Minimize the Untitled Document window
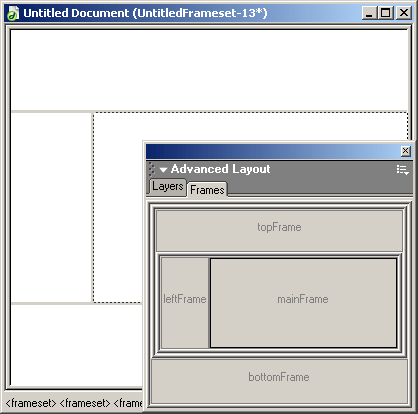The image size is (418, 414). point(369,13)
